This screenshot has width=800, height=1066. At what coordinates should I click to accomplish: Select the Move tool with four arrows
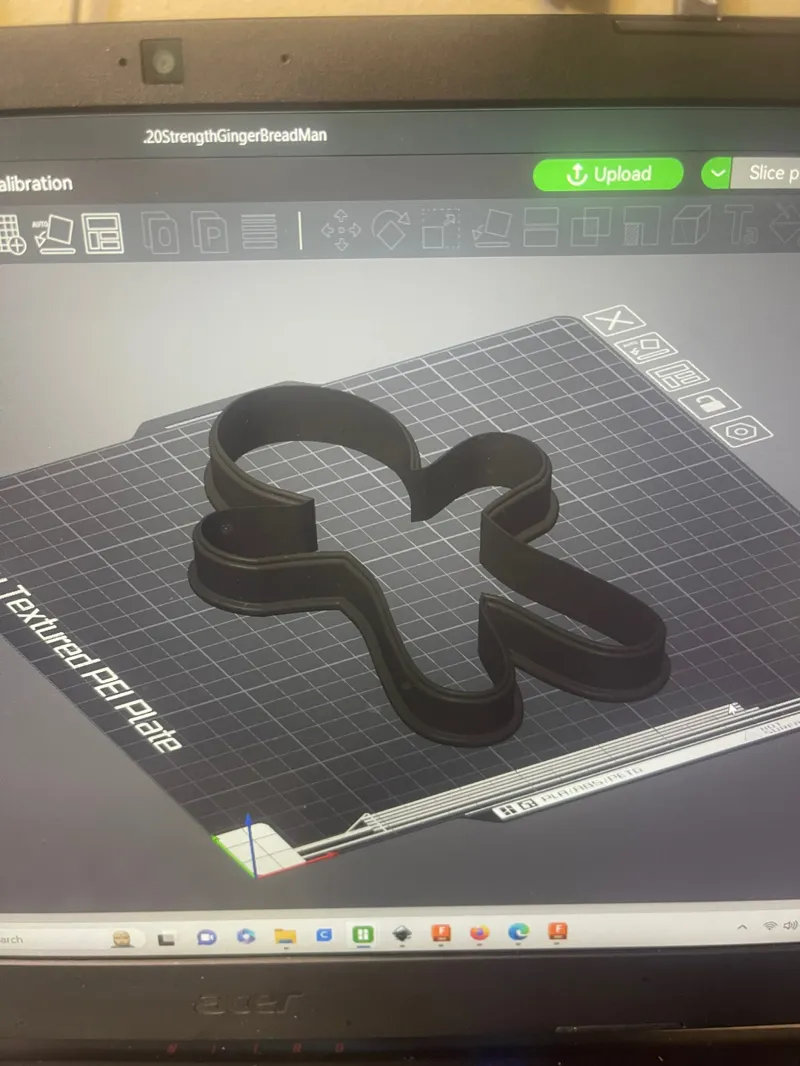click(x=341, y=230)
